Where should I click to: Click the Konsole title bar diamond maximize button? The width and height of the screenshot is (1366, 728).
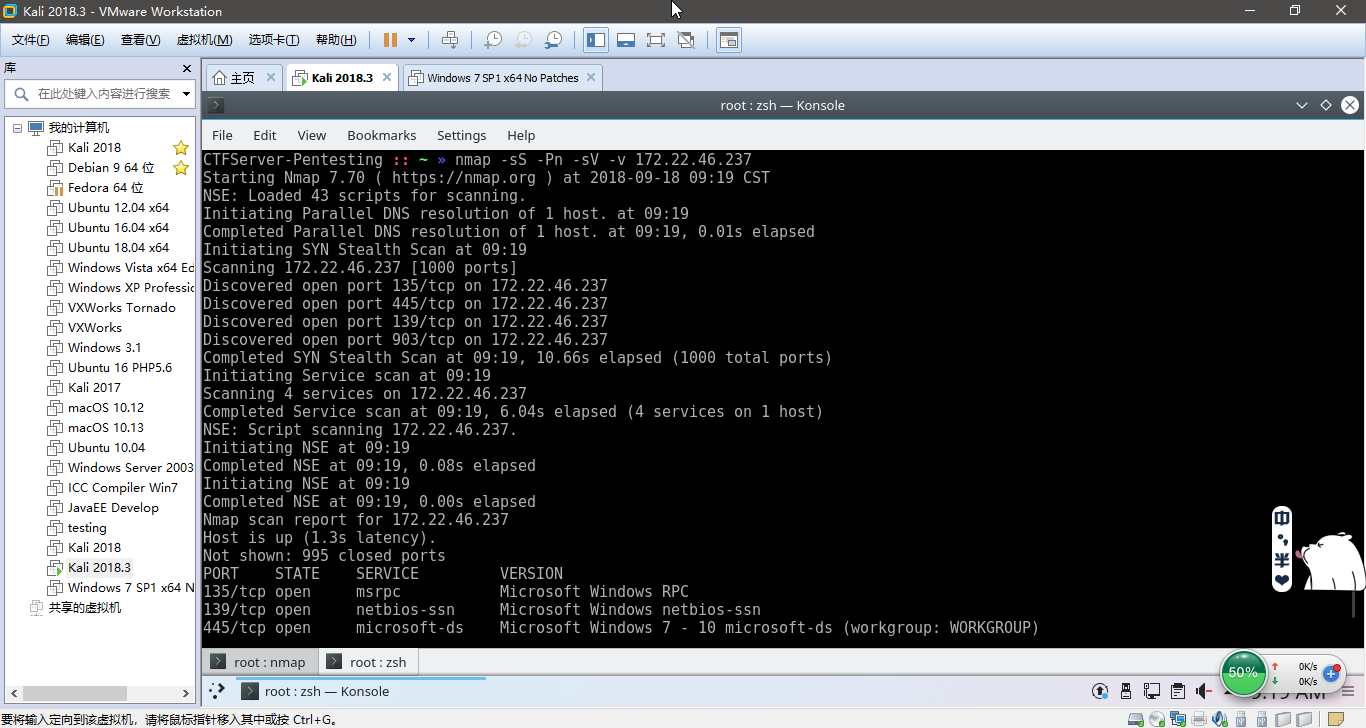point(1326,105)
